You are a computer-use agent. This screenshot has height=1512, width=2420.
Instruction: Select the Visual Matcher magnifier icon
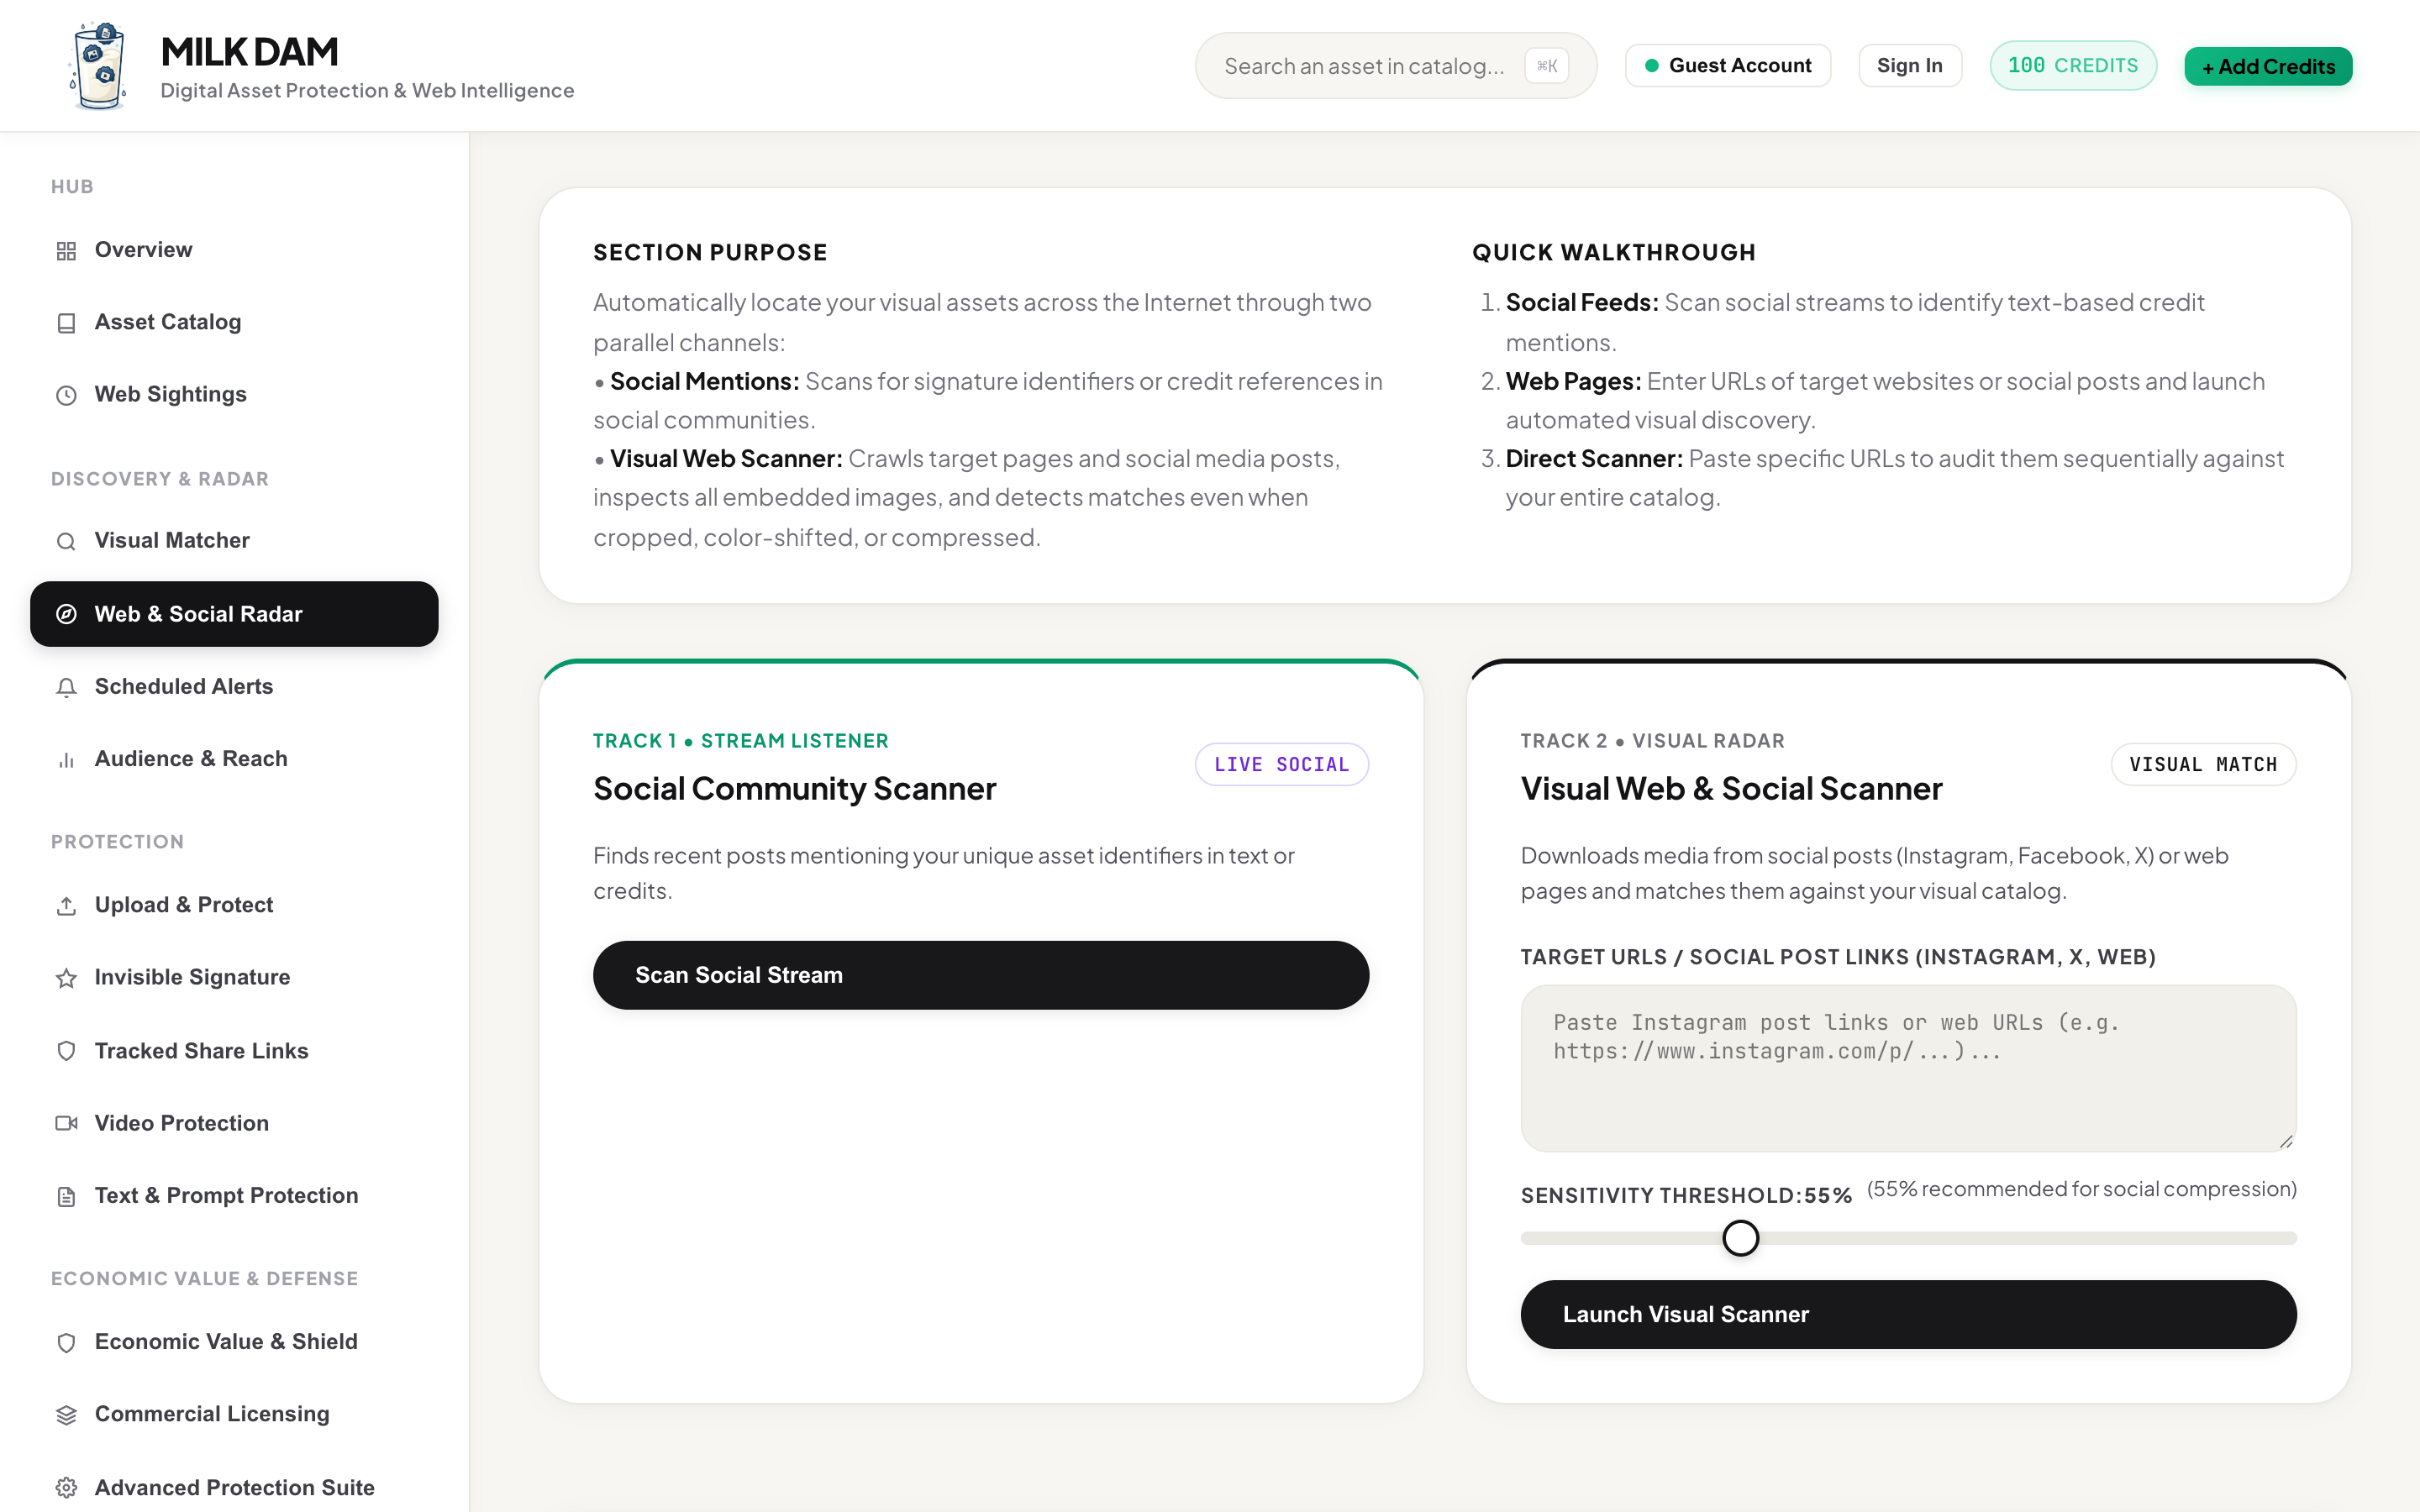(66, 541)
